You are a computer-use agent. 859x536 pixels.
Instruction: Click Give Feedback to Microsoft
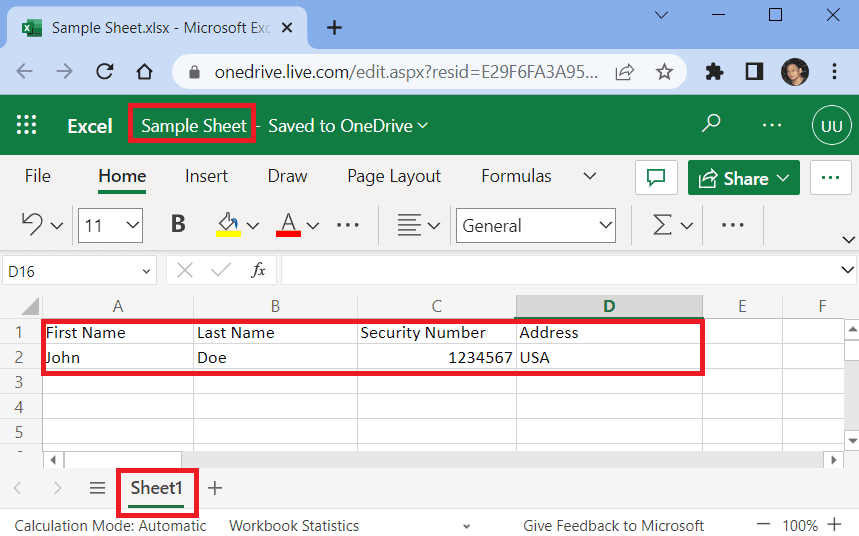coord(613,526)
